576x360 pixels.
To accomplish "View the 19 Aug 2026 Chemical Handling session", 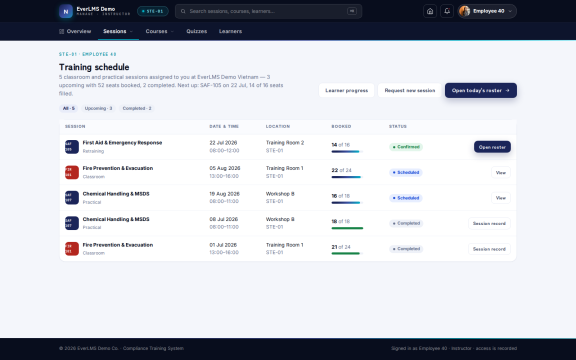I will (x=501, y=198).
